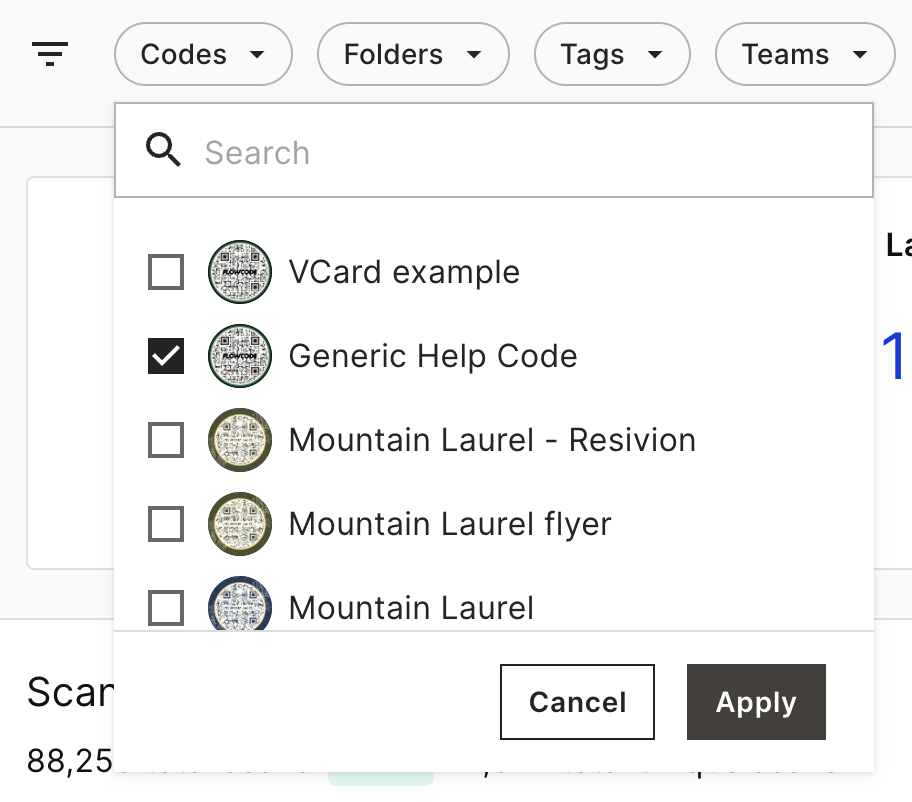Focus the Search input field
The image size is (912, 802).
(494, 151)
